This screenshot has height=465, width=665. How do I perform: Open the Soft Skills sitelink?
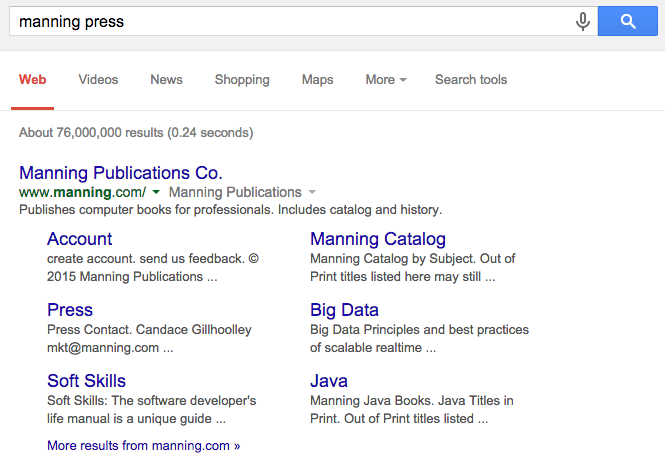[87, 381]
